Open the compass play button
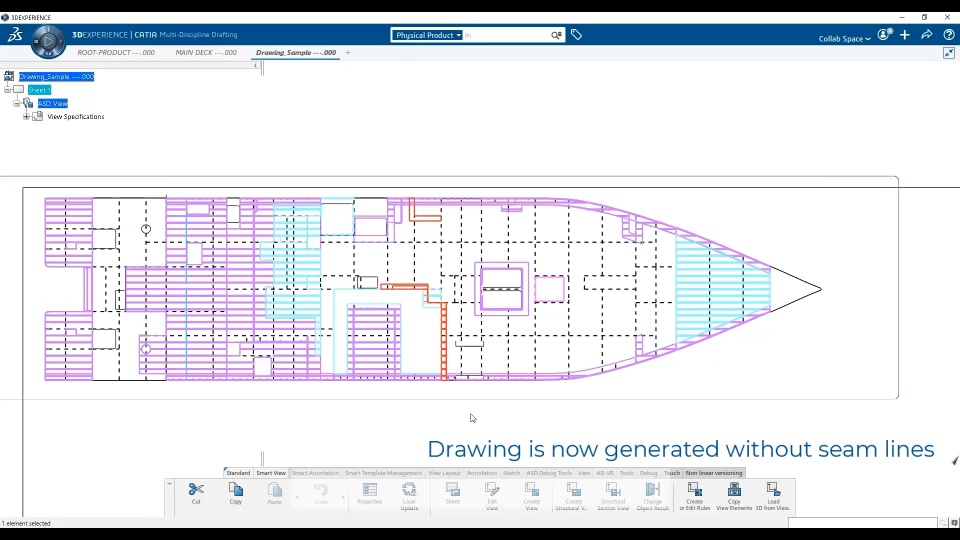This screenshot has height=540, width=960. pyautogui.click(x=48, y=42)
